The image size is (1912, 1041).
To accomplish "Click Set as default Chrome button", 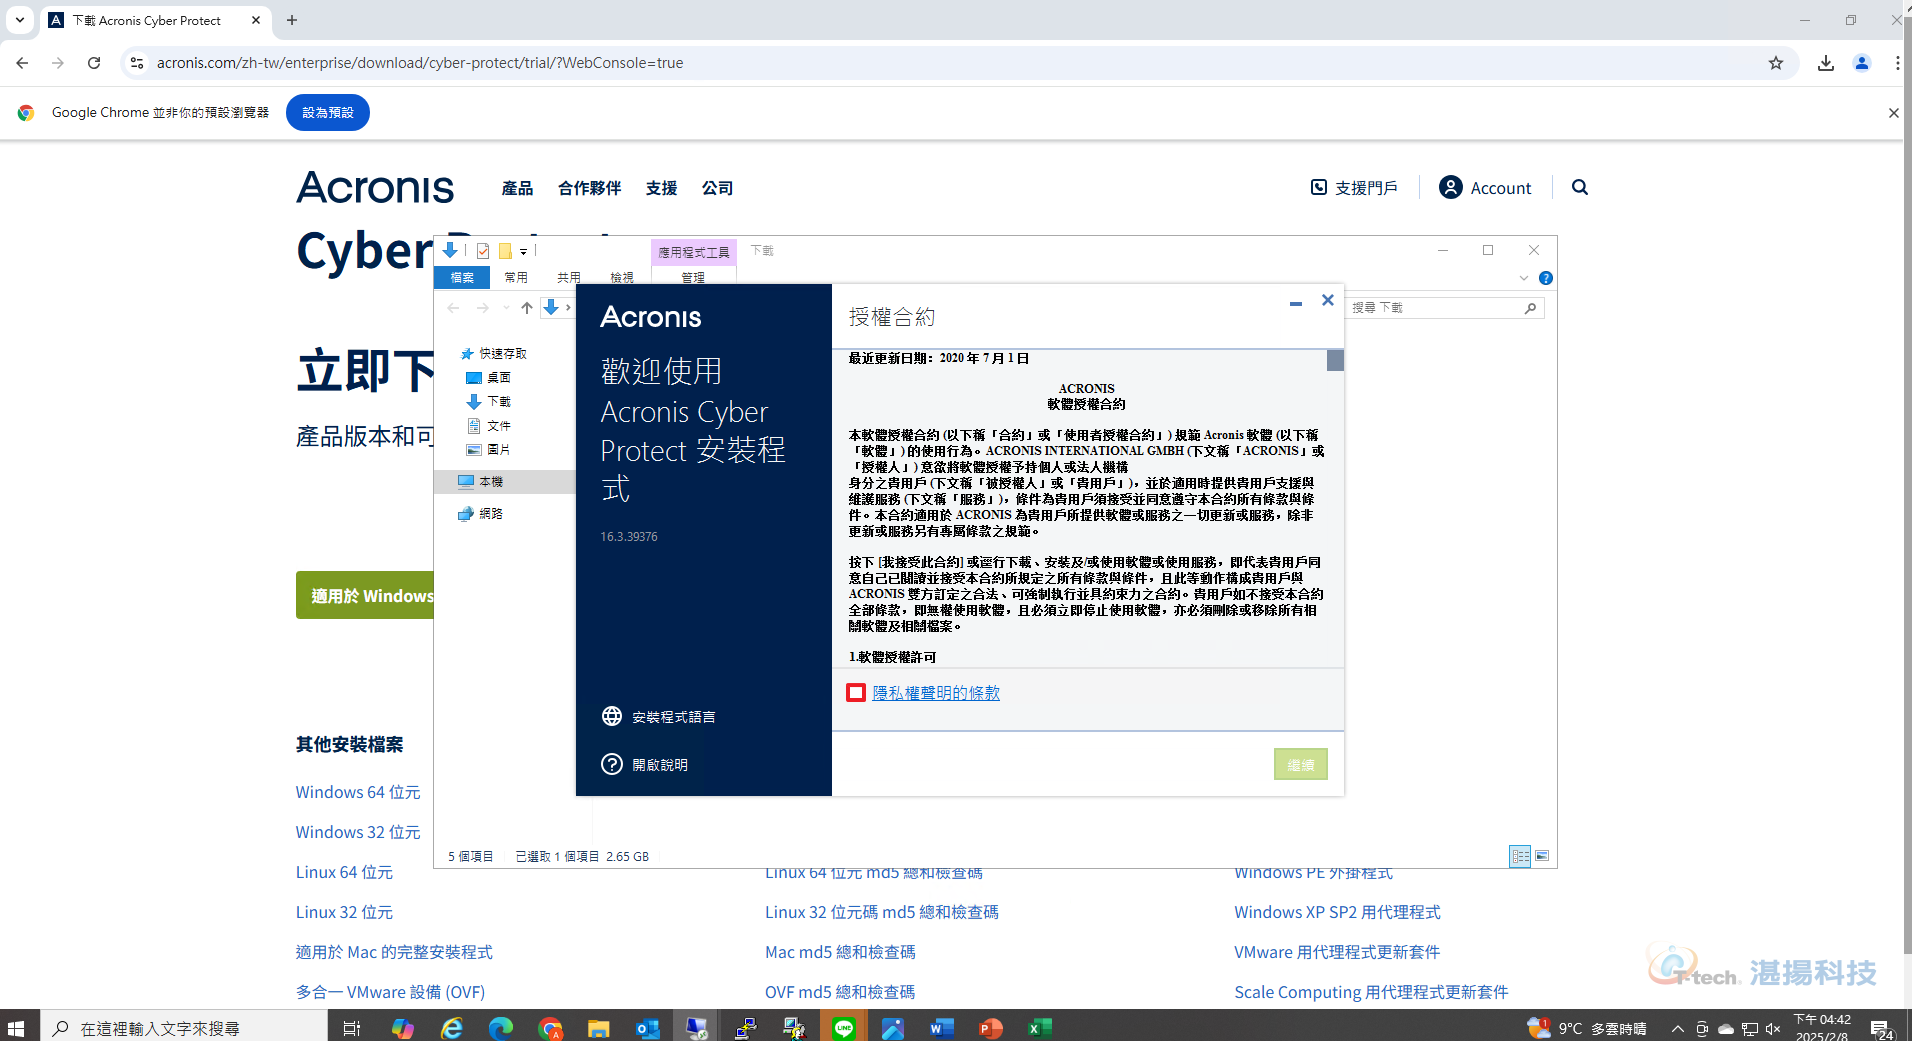I will (x=328, y=113).
